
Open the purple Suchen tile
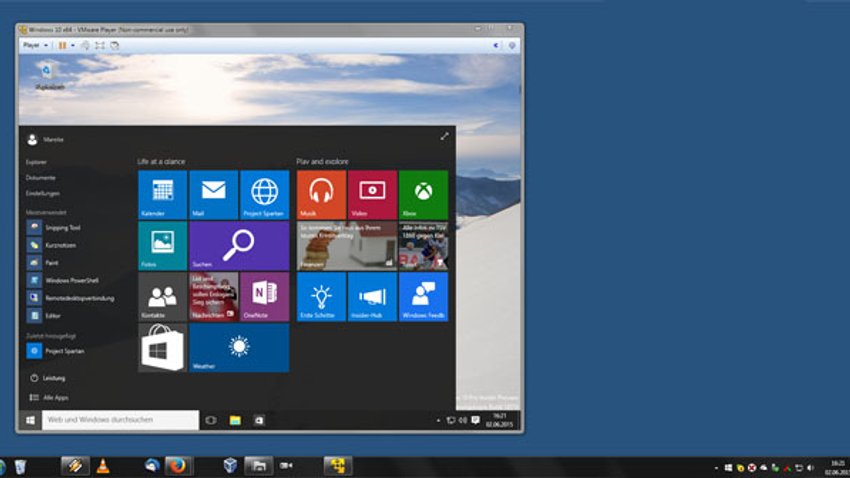239,246
